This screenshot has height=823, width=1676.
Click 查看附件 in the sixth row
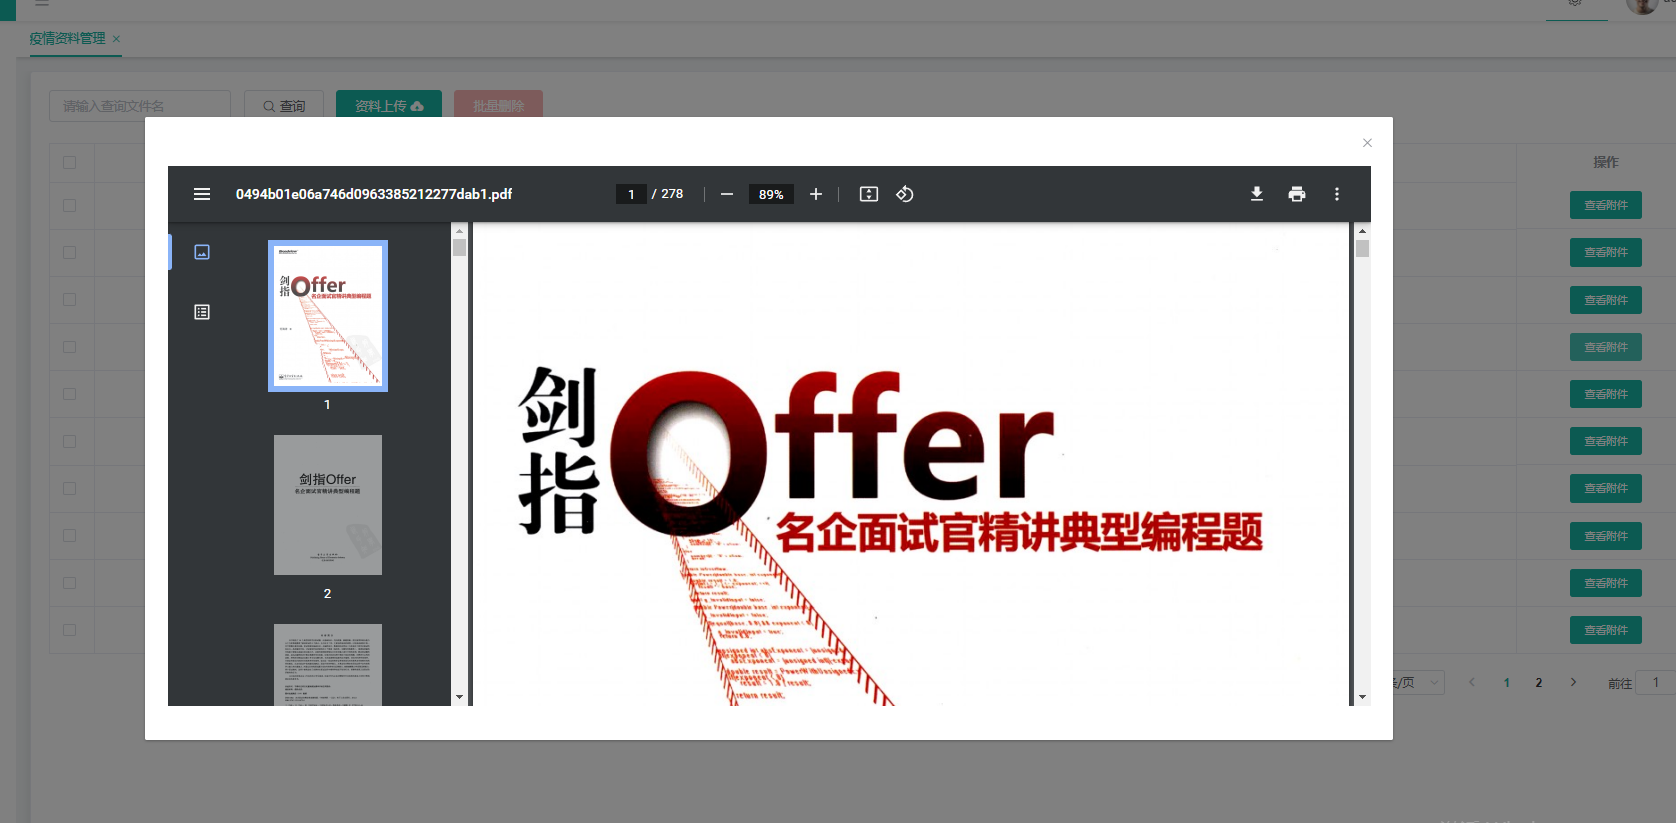click(1606, 441)
